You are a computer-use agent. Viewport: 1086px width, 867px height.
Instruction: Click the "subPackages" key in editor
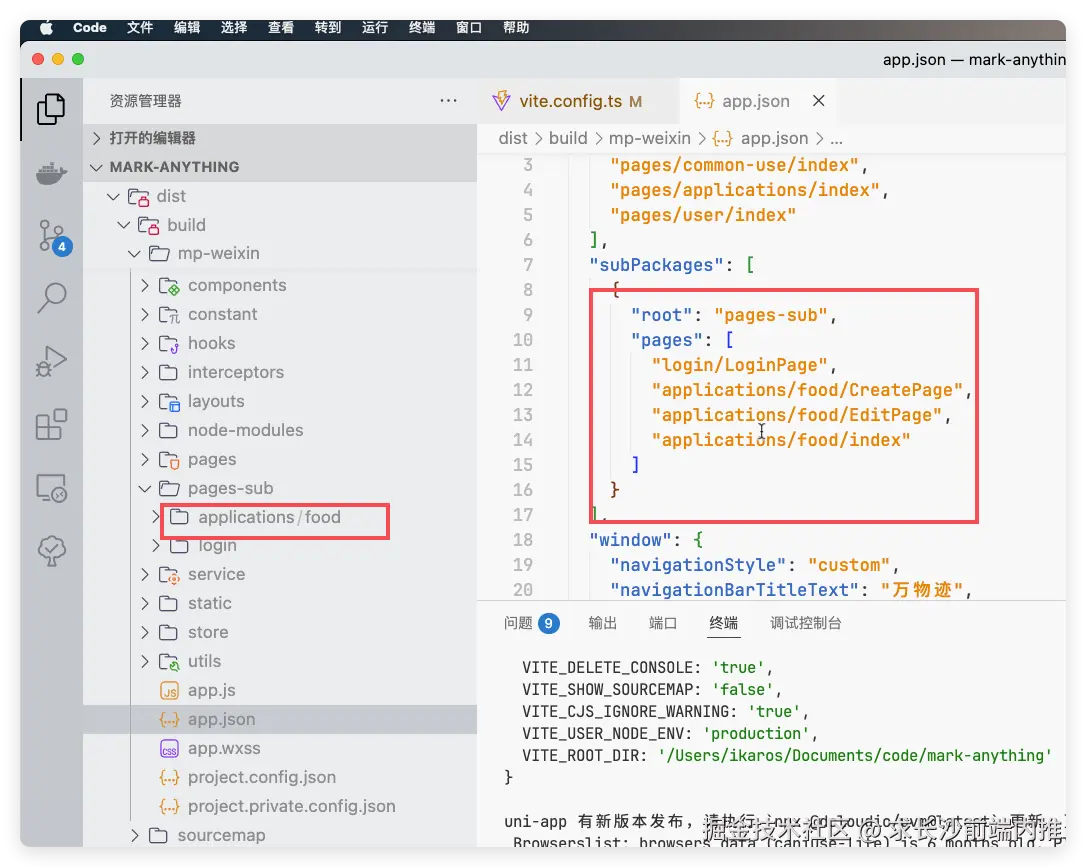pos(656,265)
